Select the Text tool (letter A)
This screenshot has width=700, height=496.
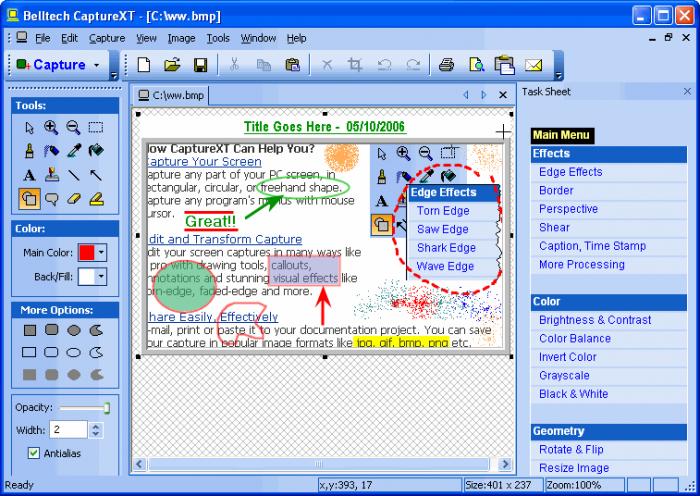[29, 175]
